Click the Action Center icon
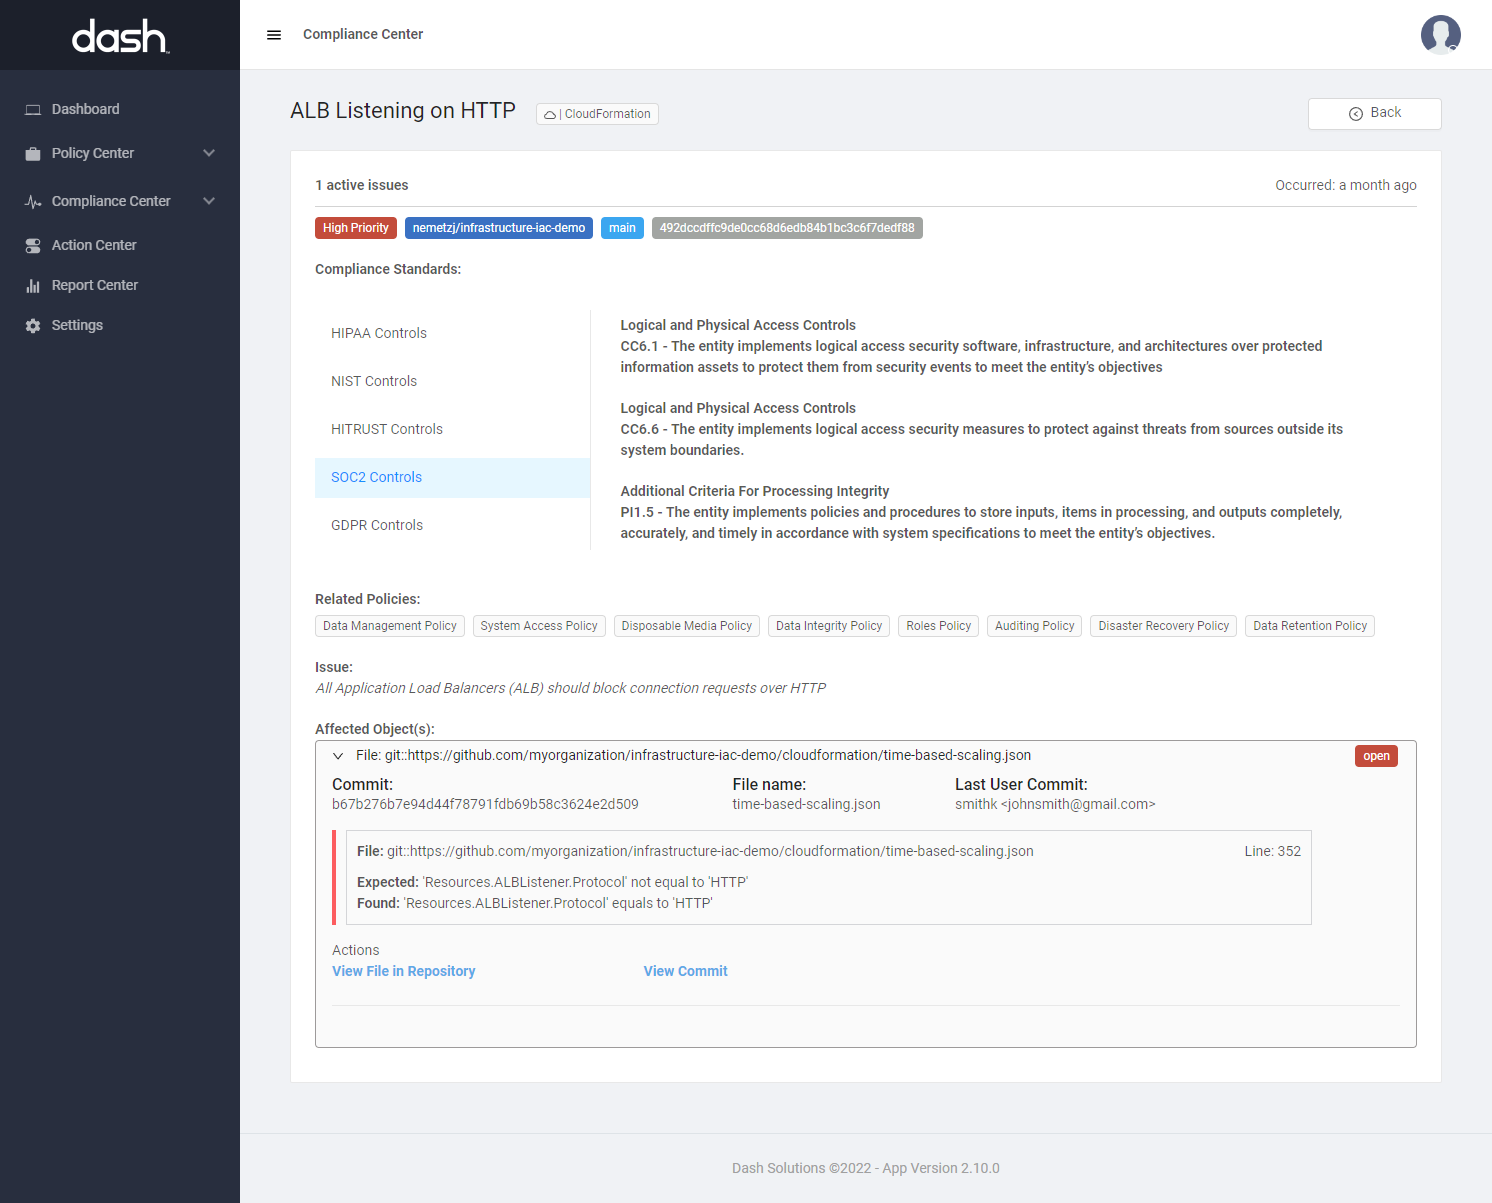This screenshot has width=1492, height=1203. 33,246
